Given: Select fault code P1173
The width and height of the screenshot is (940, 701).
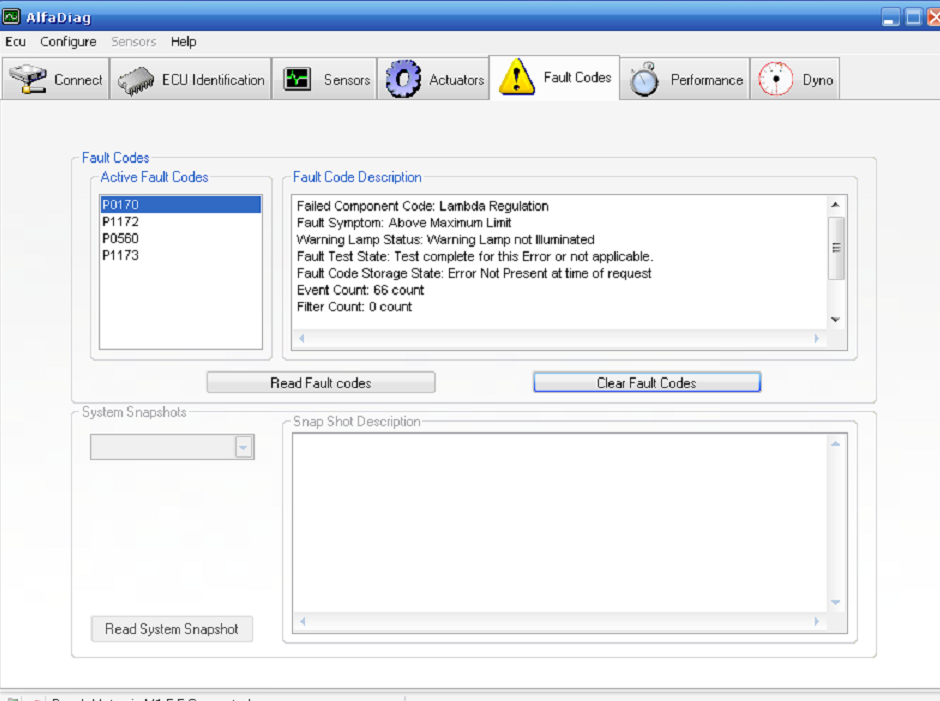Looking at the screenshot, I should tap(180, 255).
